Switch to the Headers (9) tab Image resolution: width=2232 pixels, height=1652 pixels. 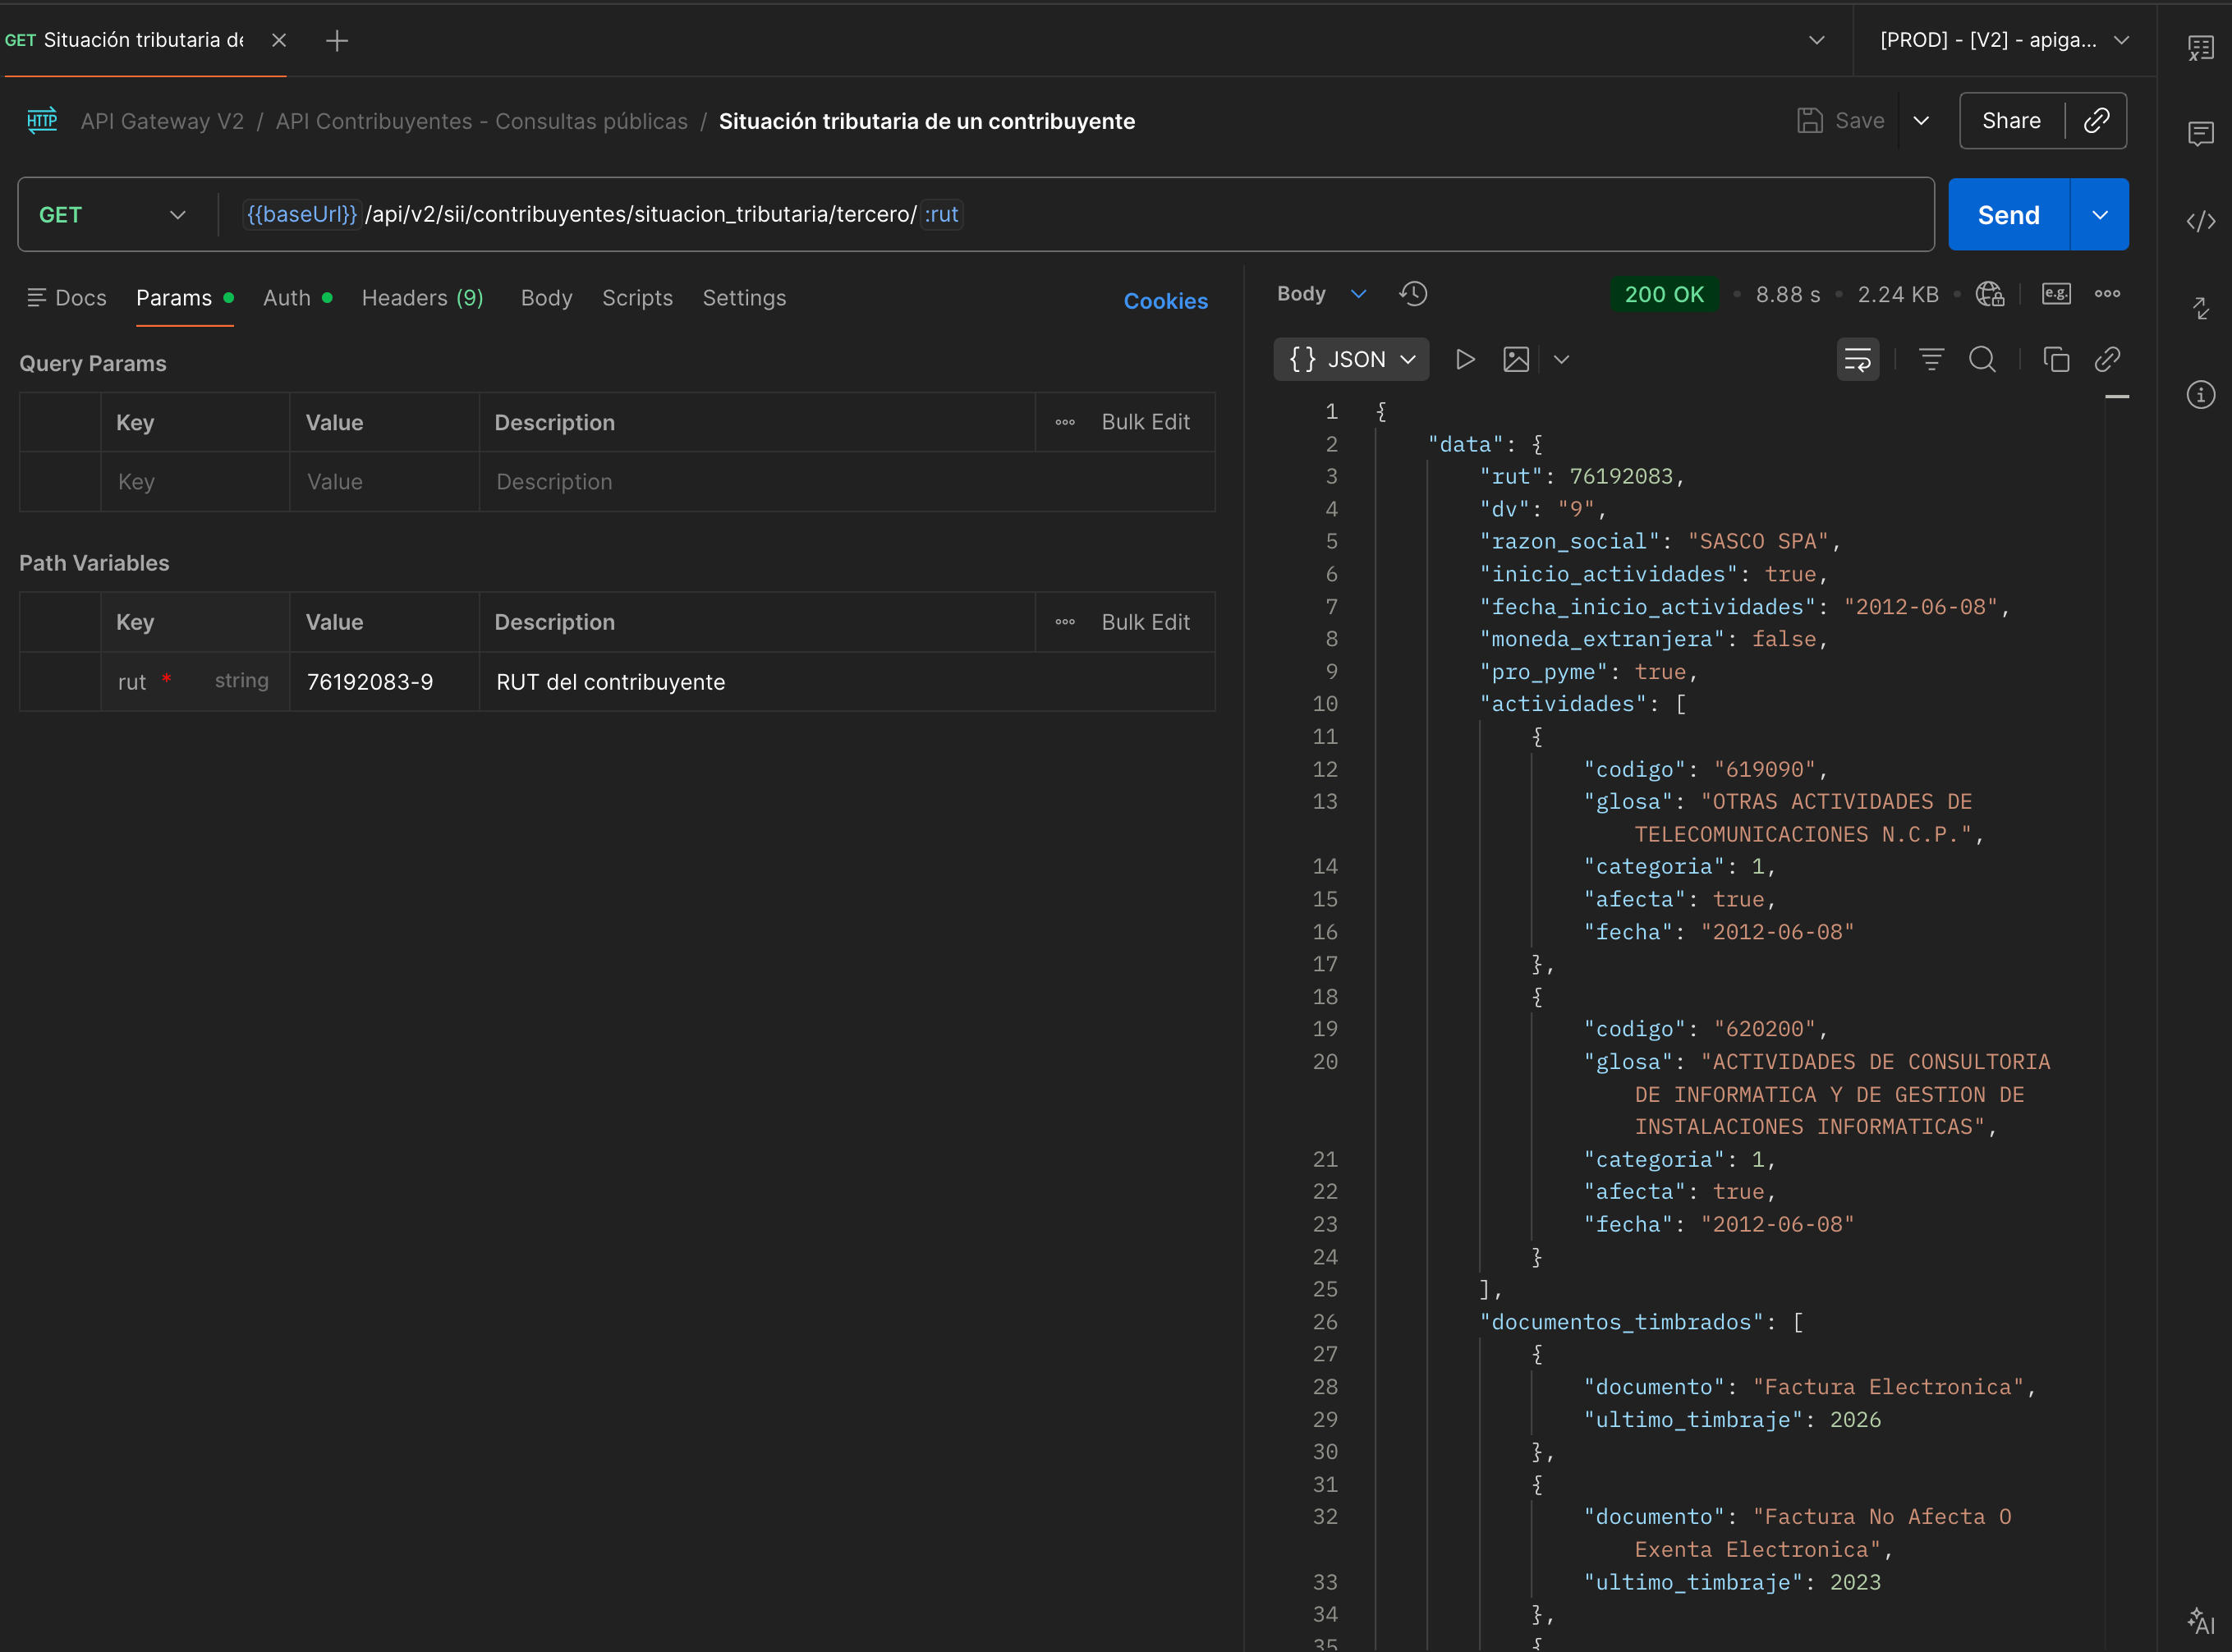click(x=422, y=298)
